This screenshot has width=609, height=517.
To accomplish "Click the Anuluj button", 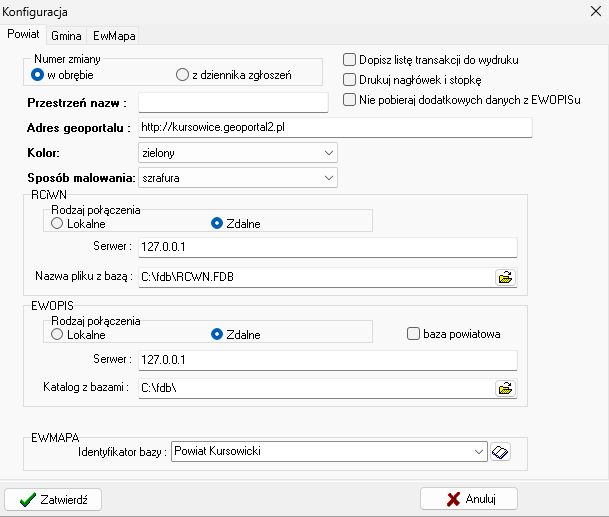I will click(x=469, y=499).
